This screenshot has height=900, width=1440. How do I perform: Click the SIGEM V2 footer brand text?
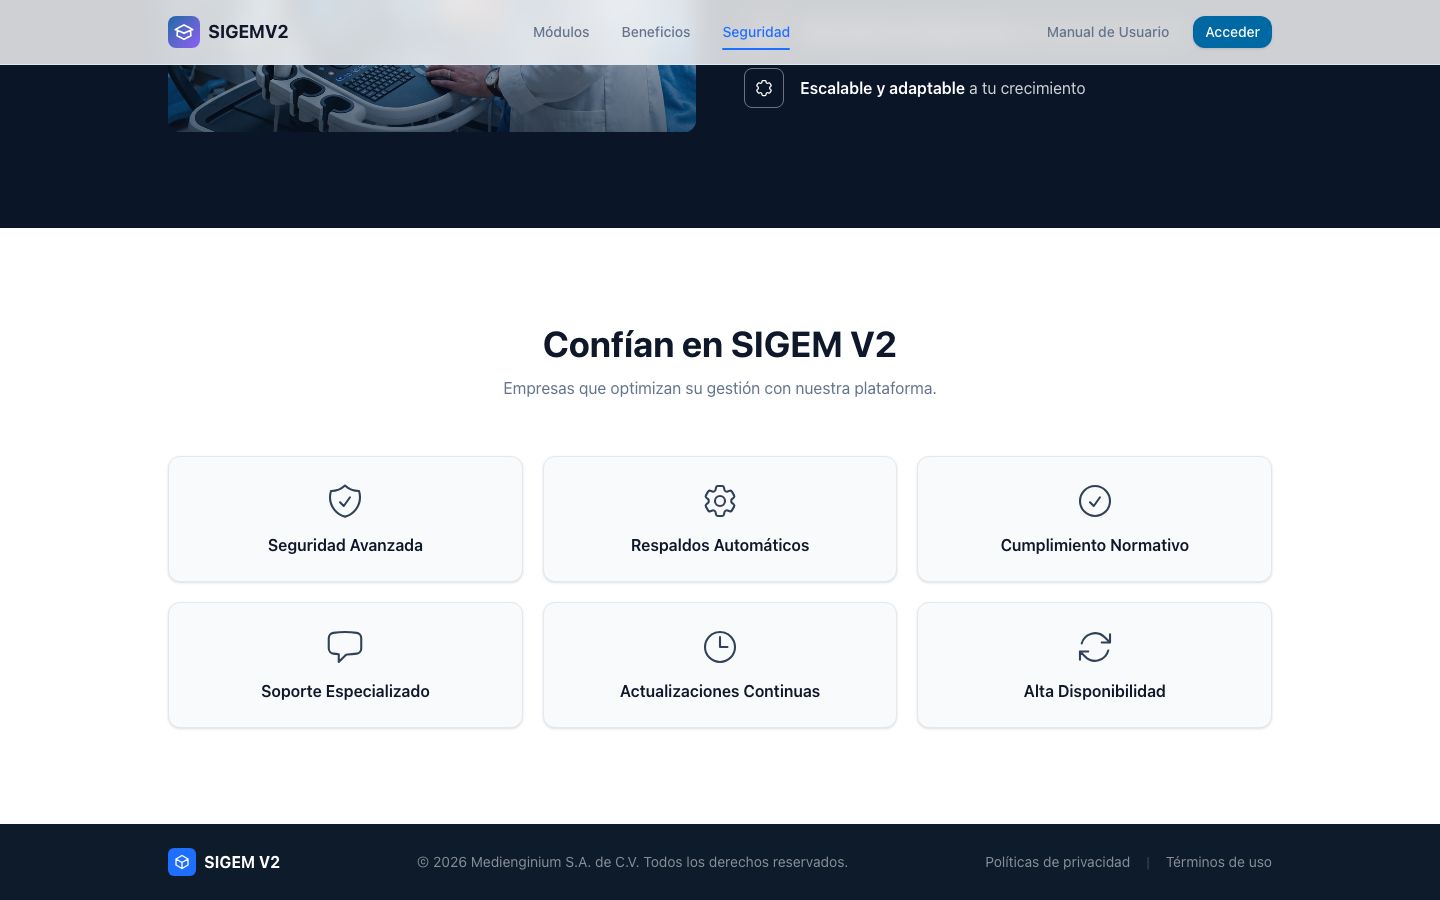[242, 862]
